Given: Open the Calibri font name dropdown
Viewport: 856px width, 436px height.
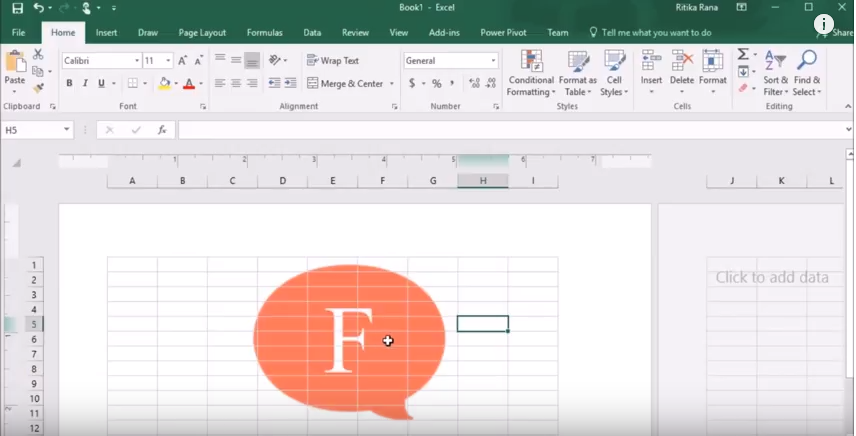Looking at the screenshot, I should tap(137, 61).
